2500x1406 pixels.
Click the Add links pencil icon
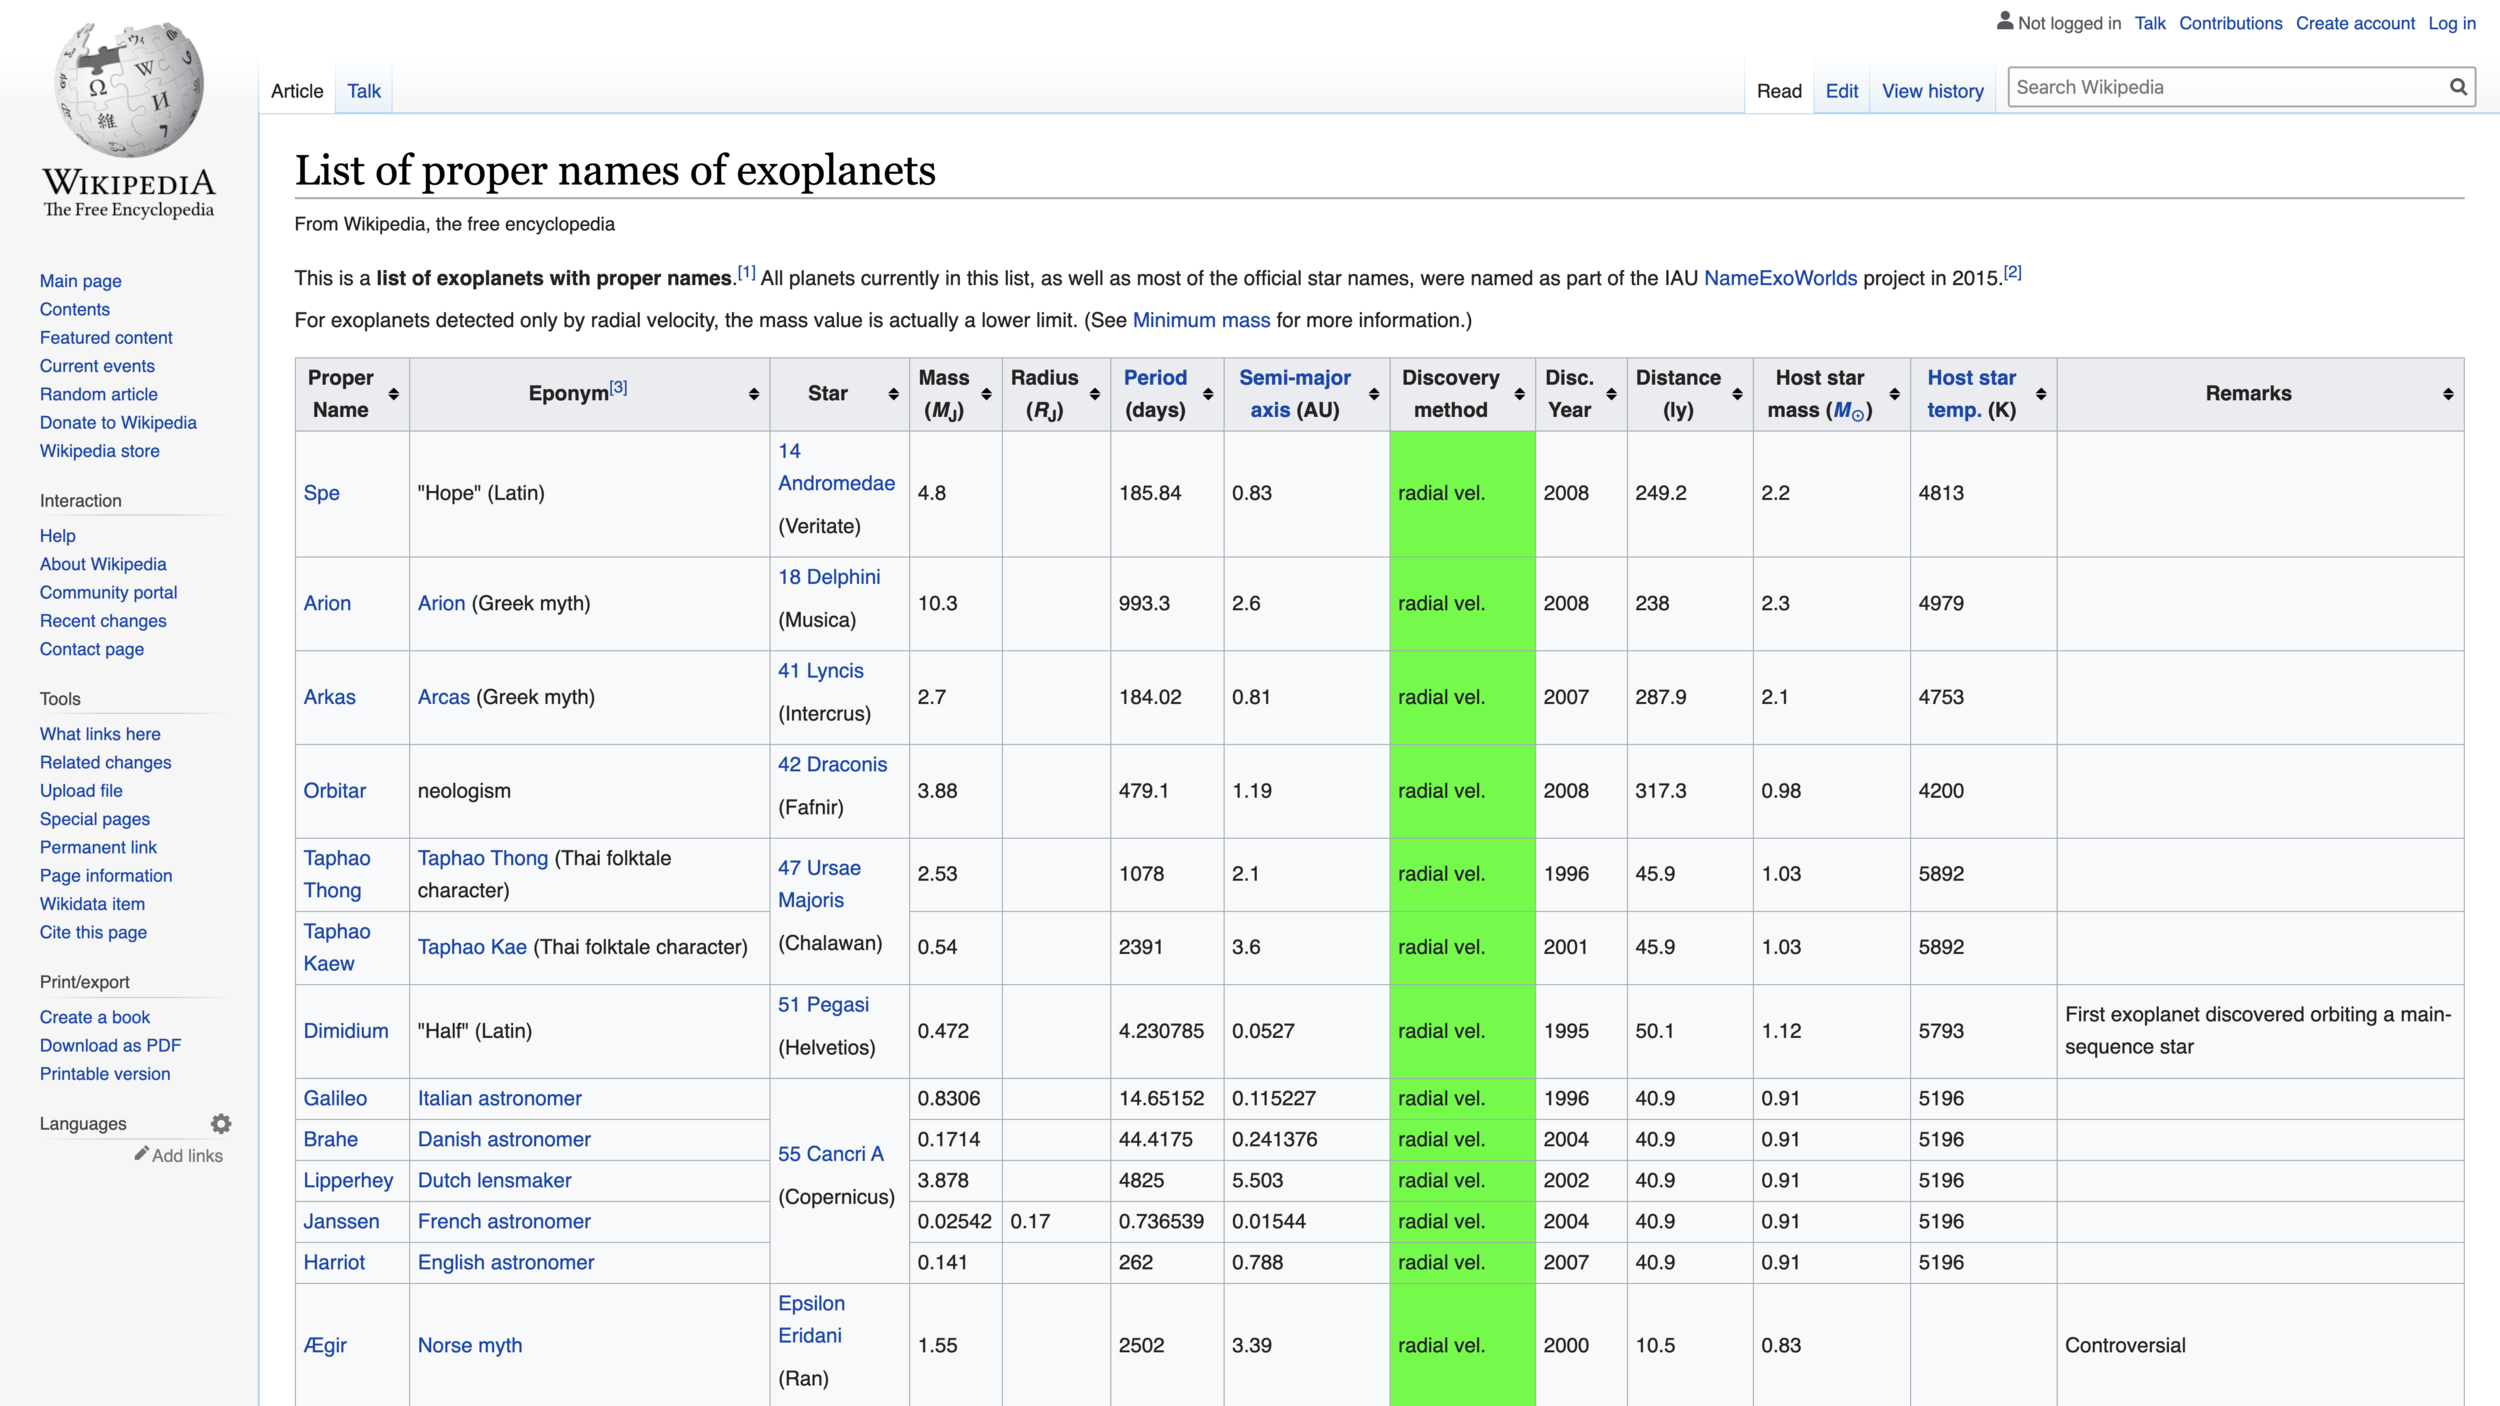(142, 1154)
